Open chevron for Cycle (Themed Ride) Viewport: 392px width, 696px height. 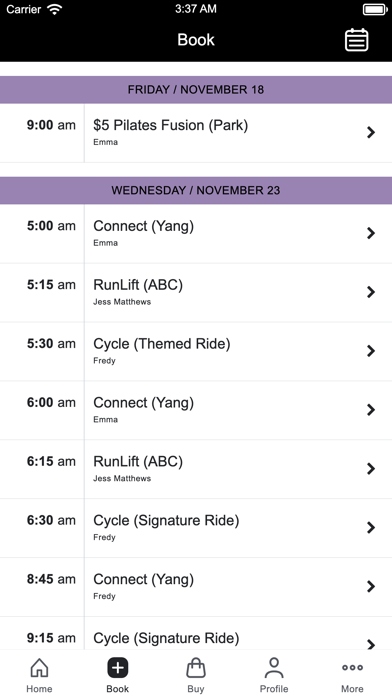click(x=371, y=351)
